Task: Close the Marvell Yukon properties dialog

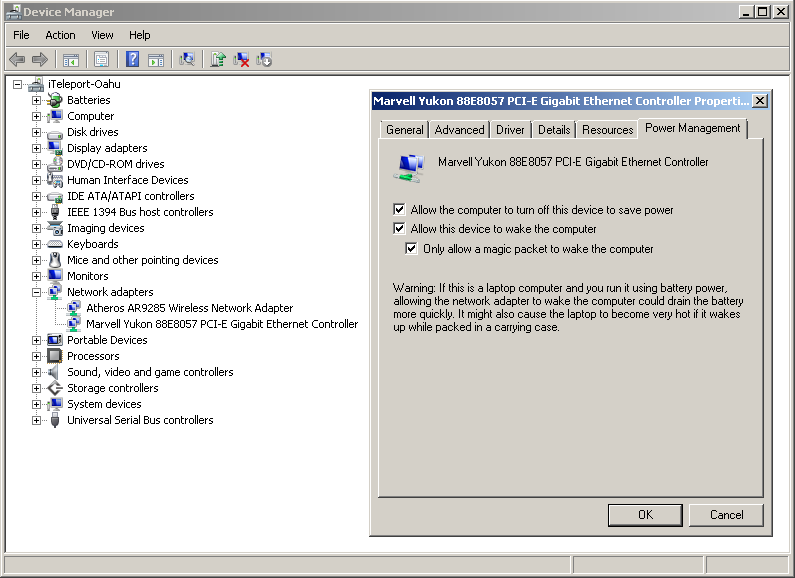Action: [x=760, y=101]
